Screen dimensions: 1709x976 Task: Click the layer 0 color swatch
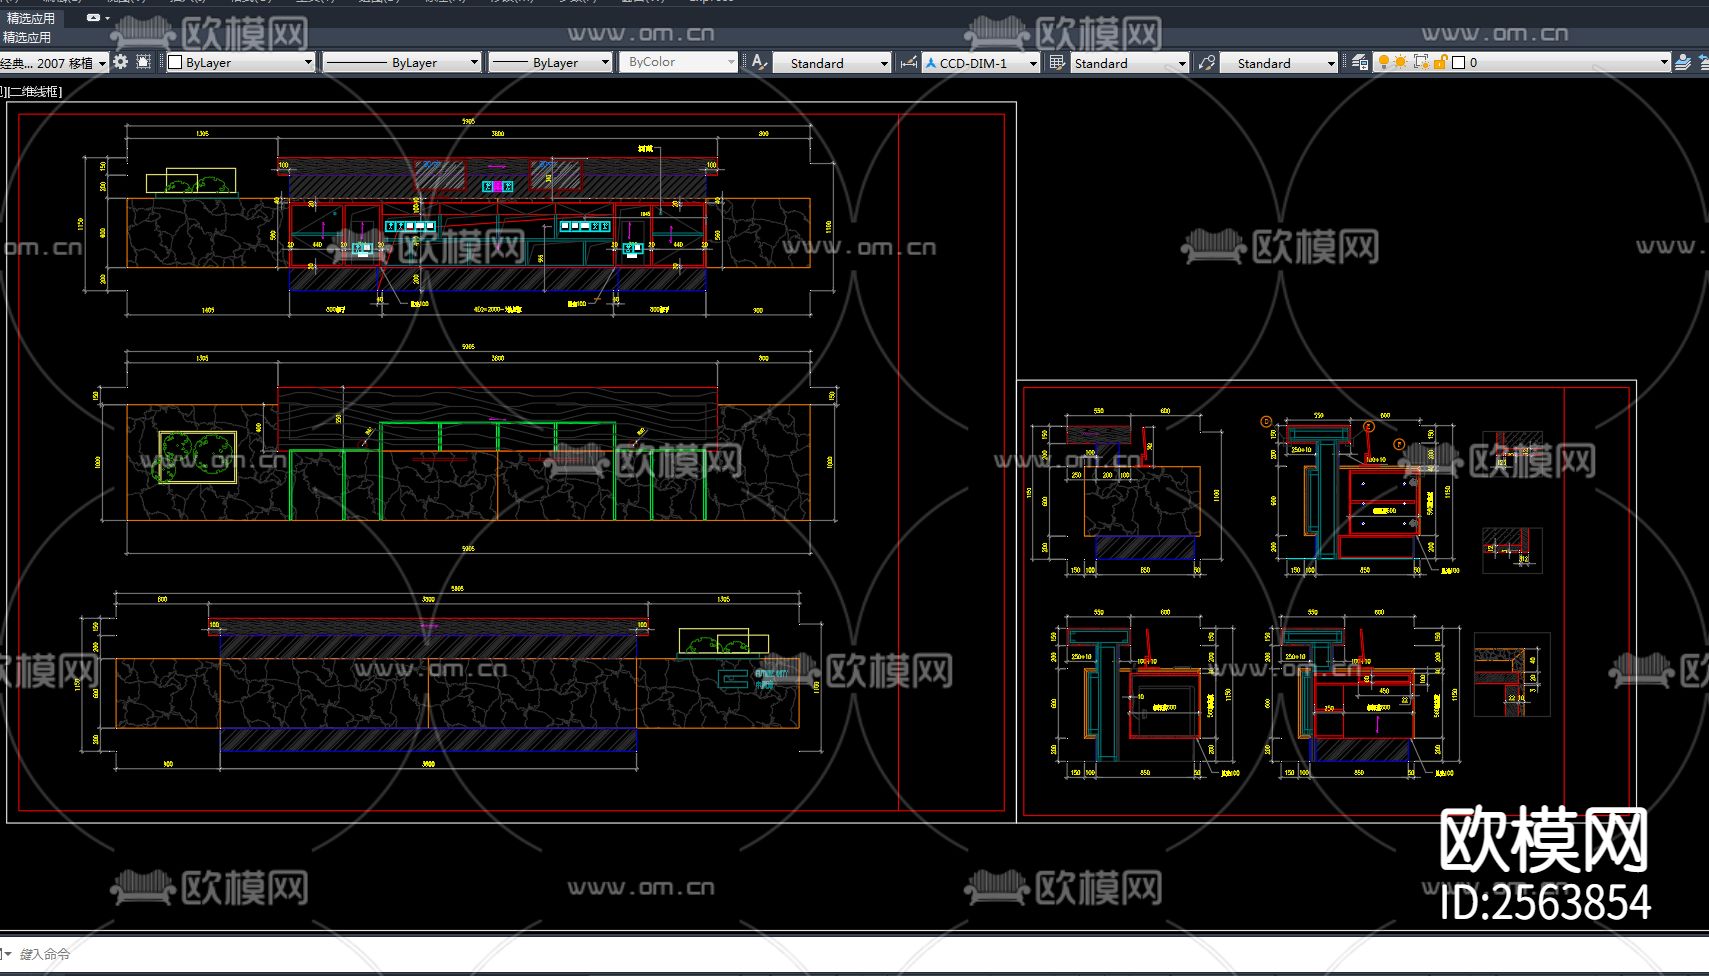(x=1458, y=62)
